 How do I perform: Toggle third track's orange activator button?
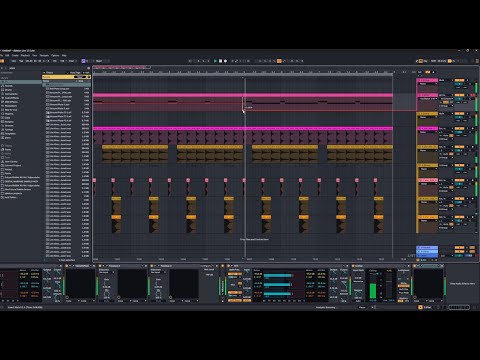(x=459, y=114)
